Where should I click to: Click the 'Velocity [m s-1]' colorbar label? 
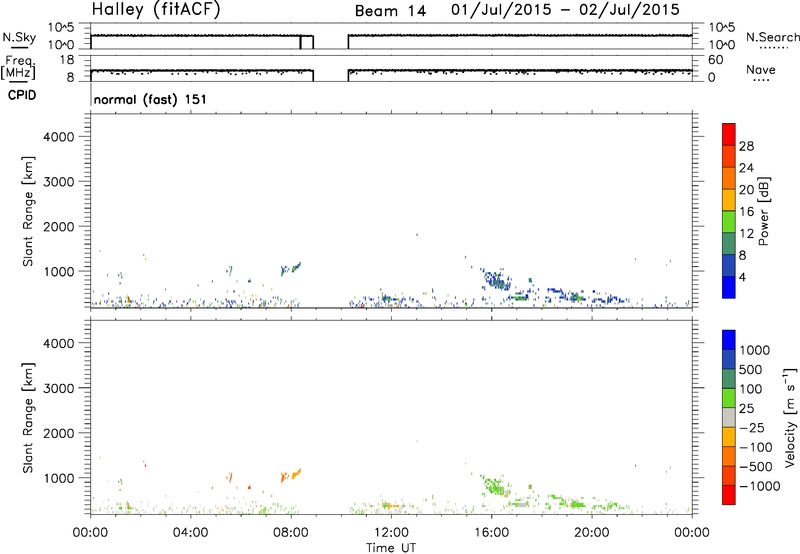click(790, 417)
